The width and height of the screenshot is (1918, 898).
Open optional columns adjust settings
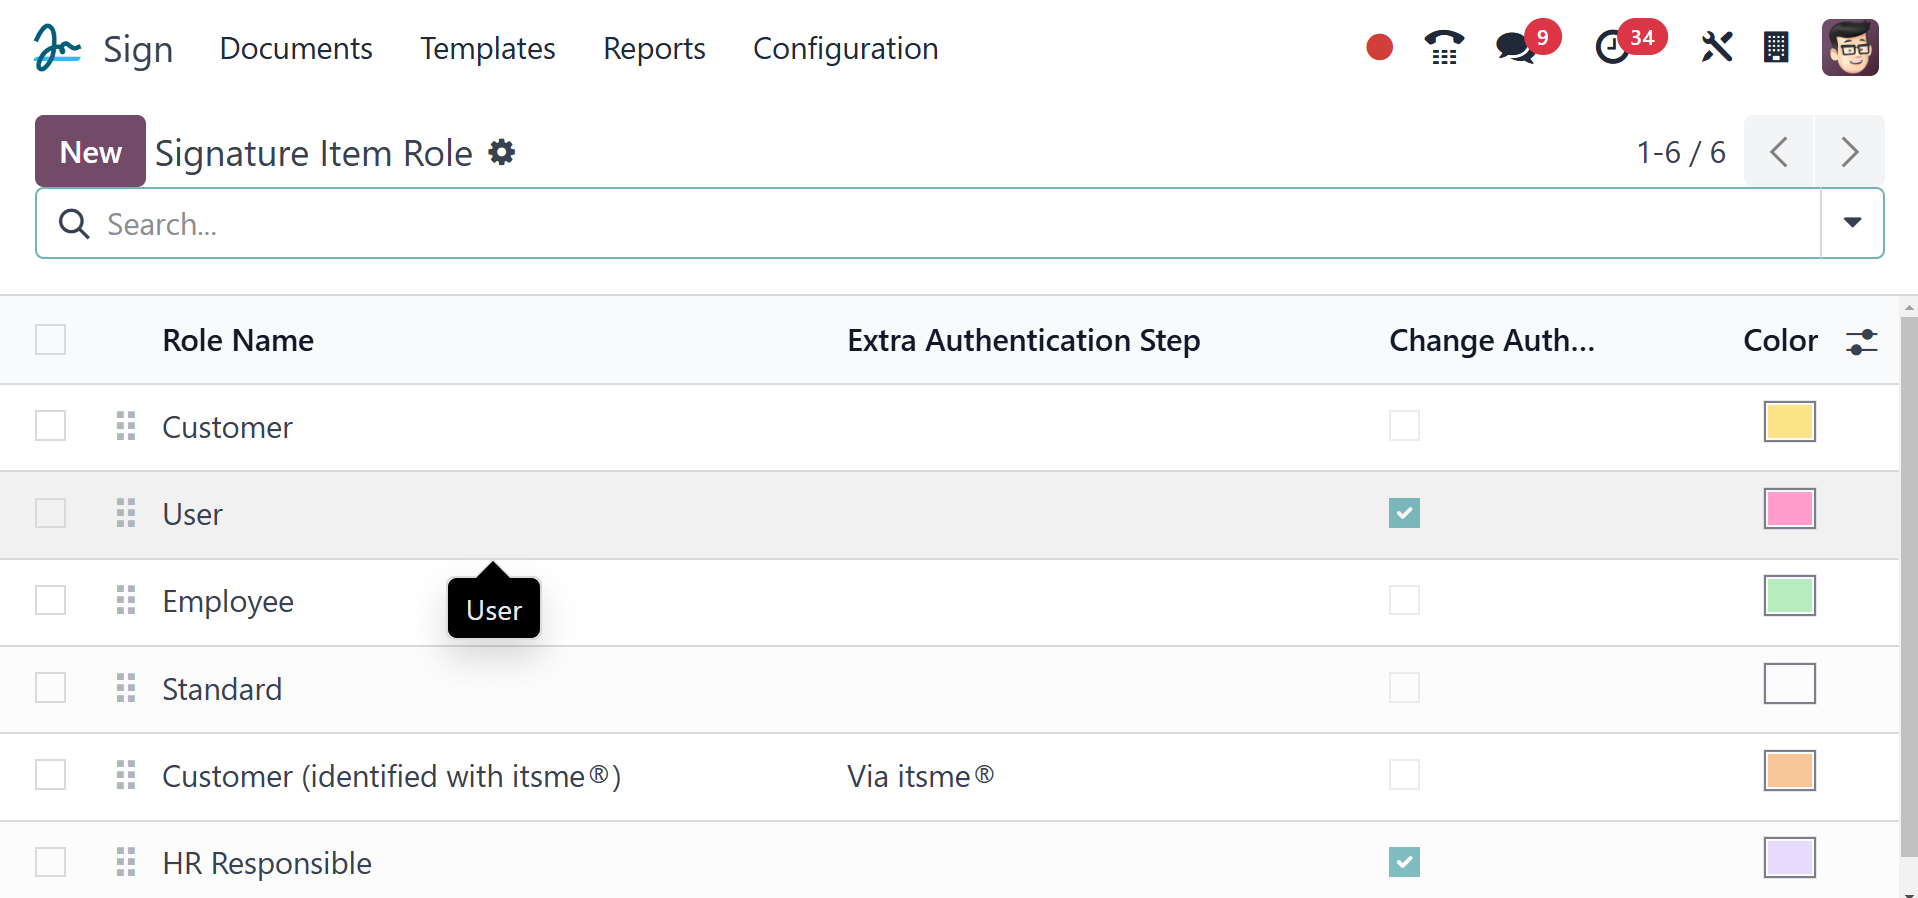pyautogui.click(x=1861, y=342)
